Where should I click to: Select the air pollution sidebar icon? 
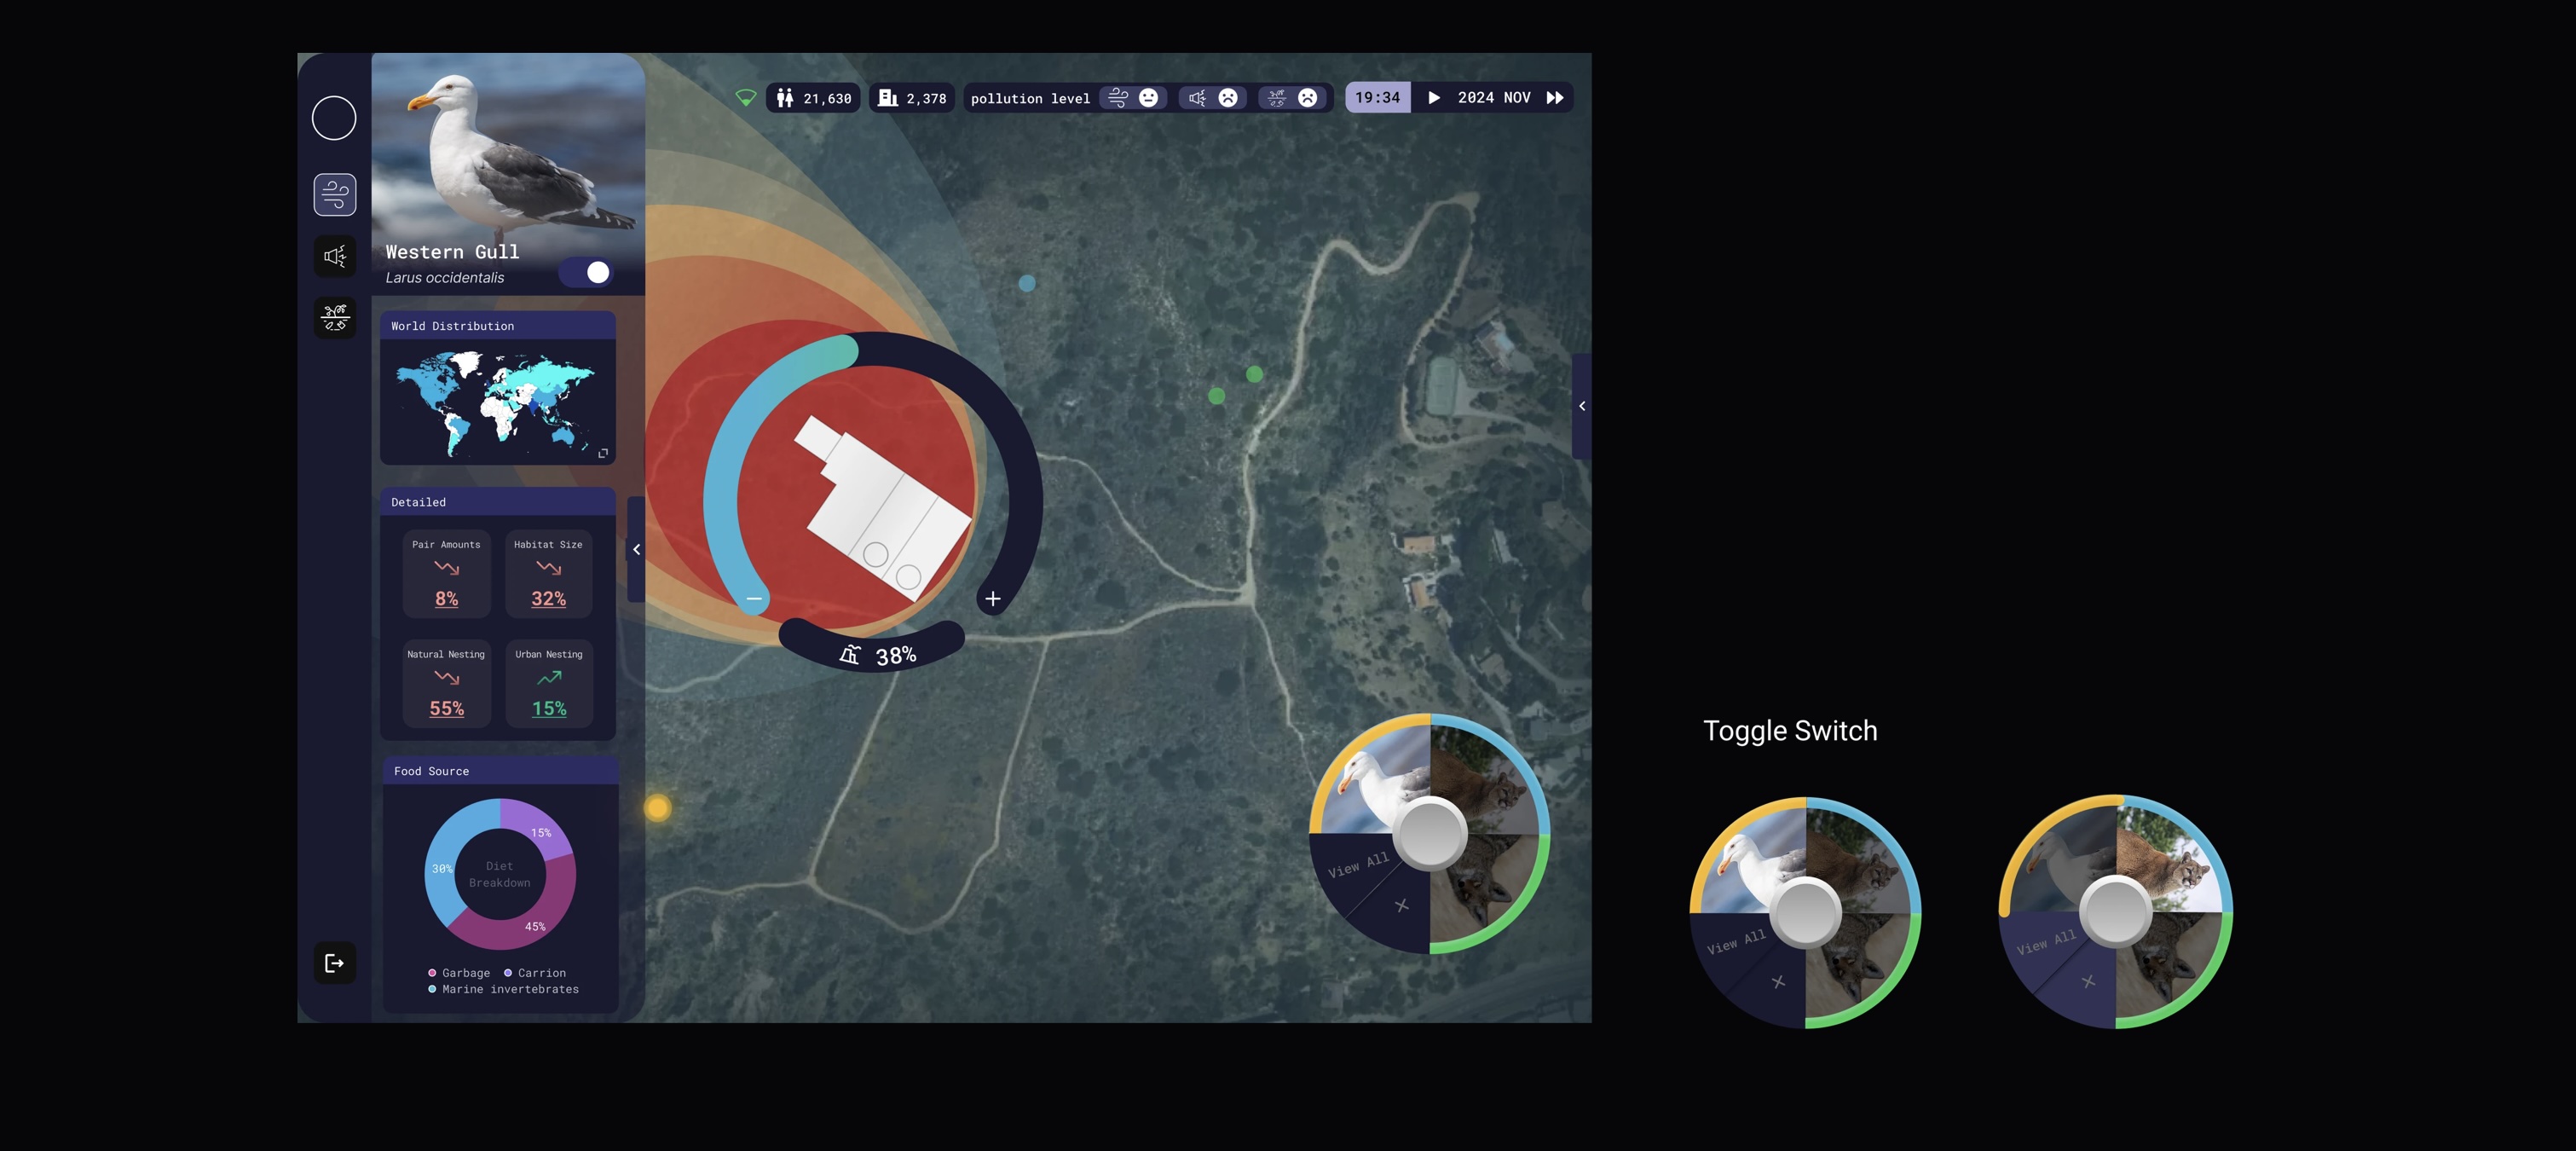pyautogui.click(x=334, y=194)
